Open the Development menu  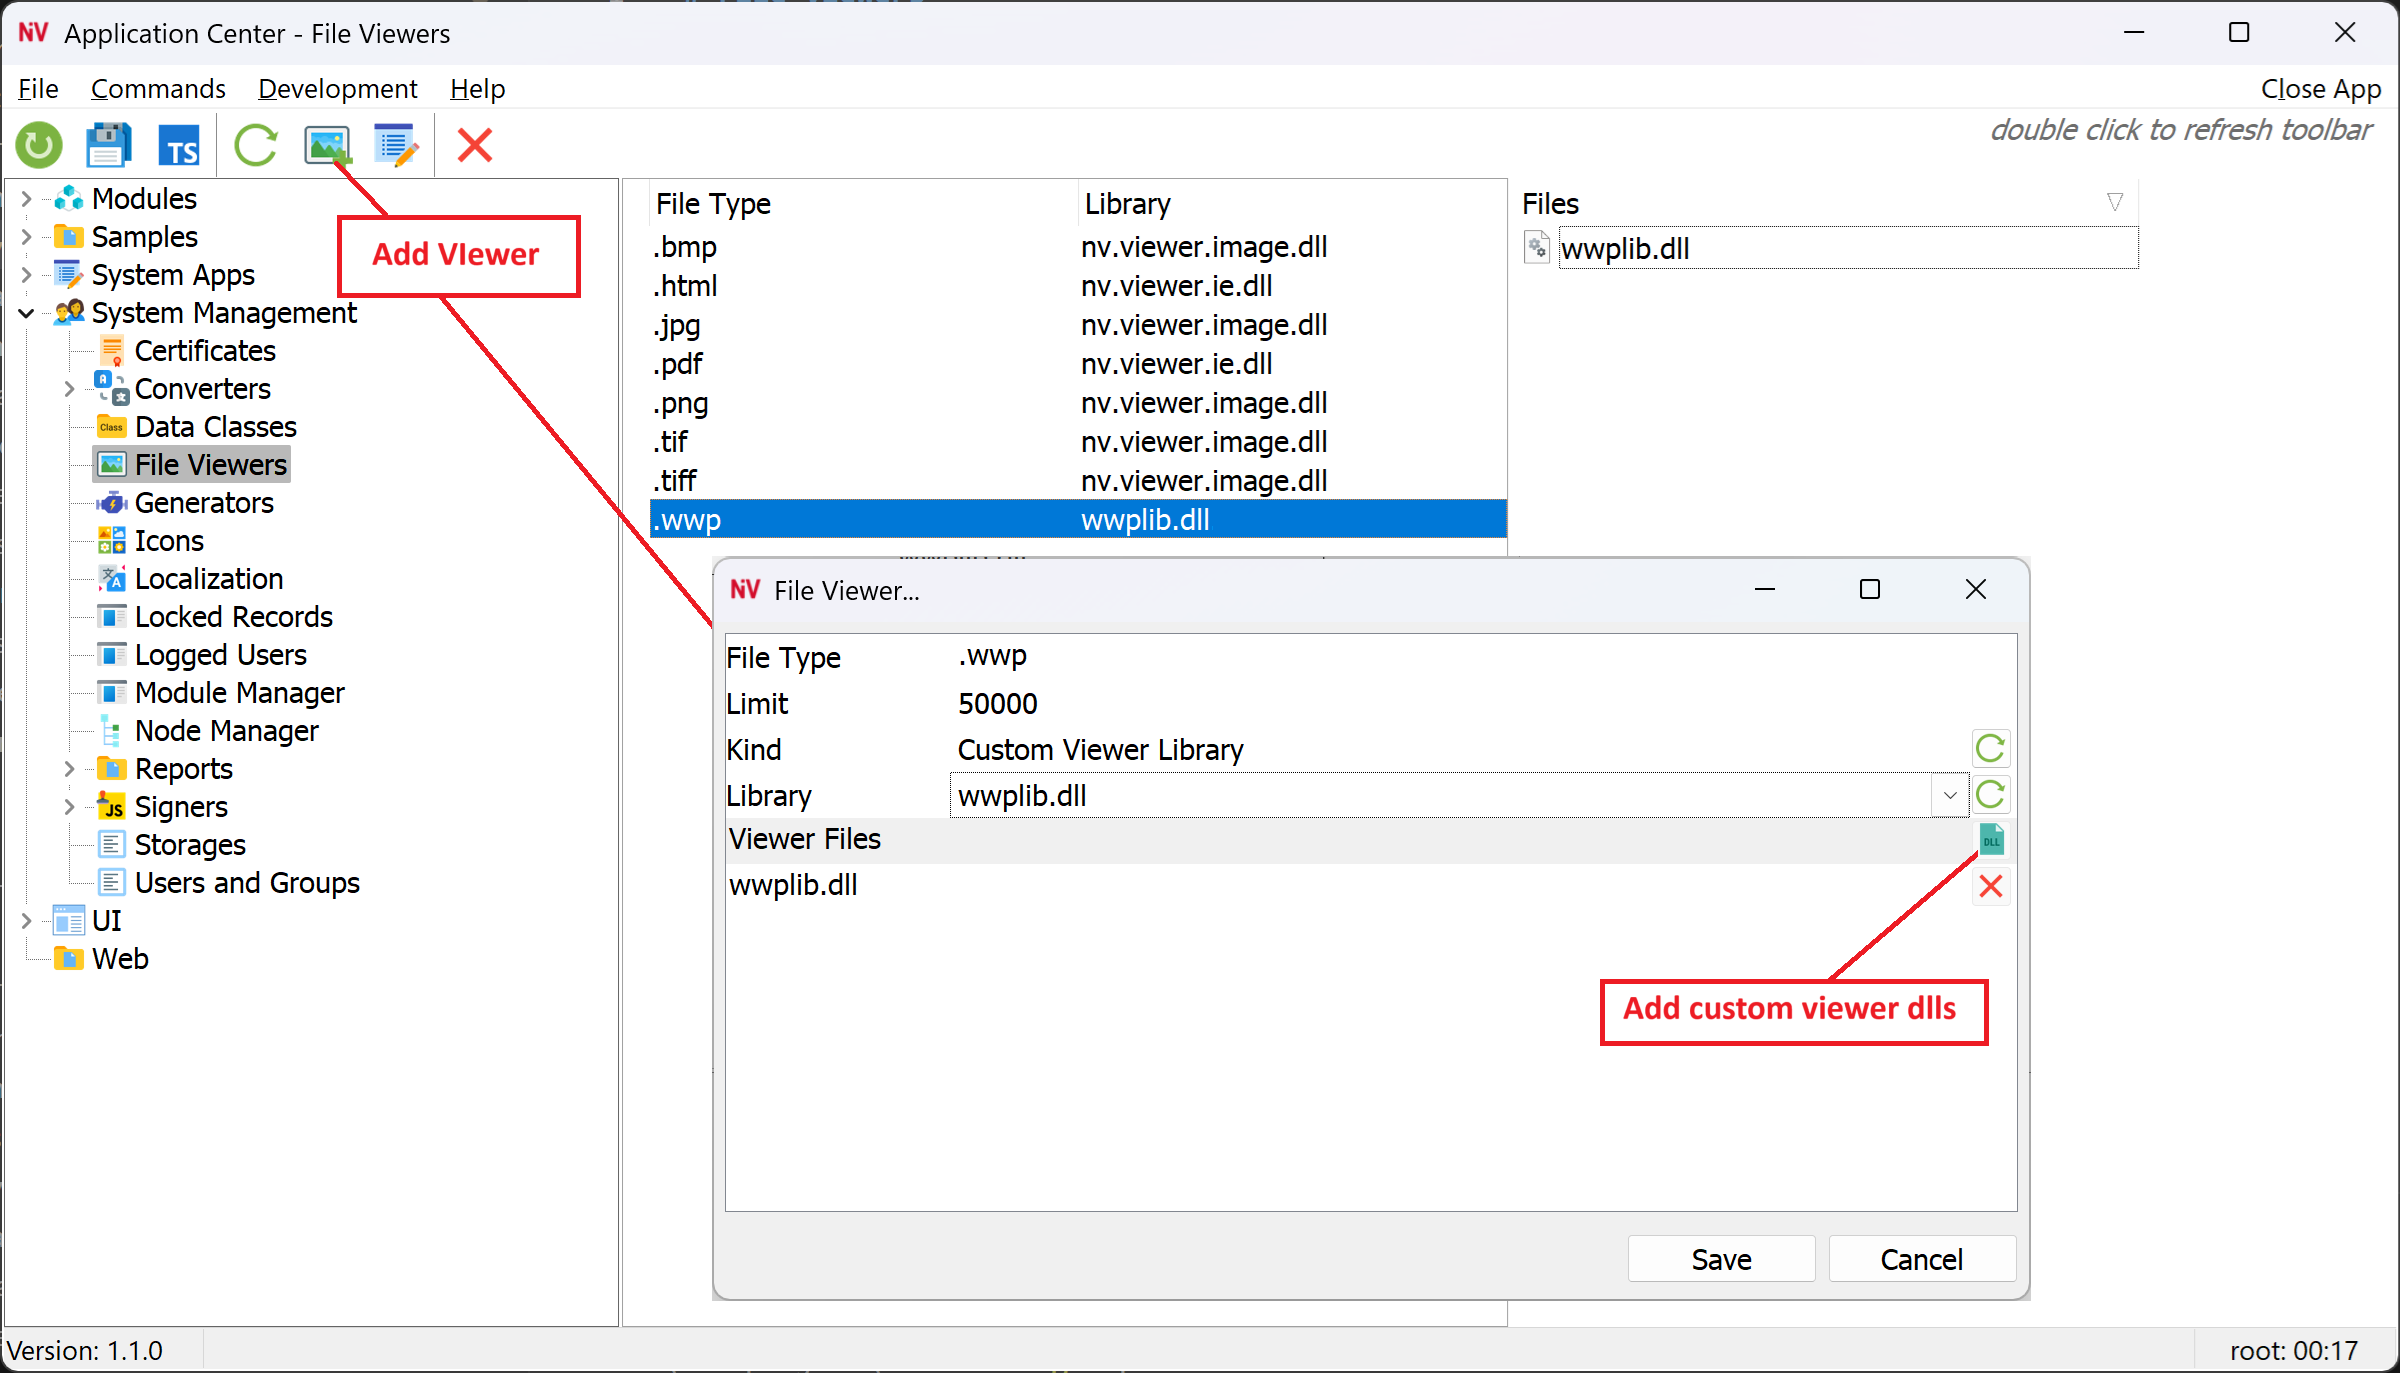click(337, 89)
